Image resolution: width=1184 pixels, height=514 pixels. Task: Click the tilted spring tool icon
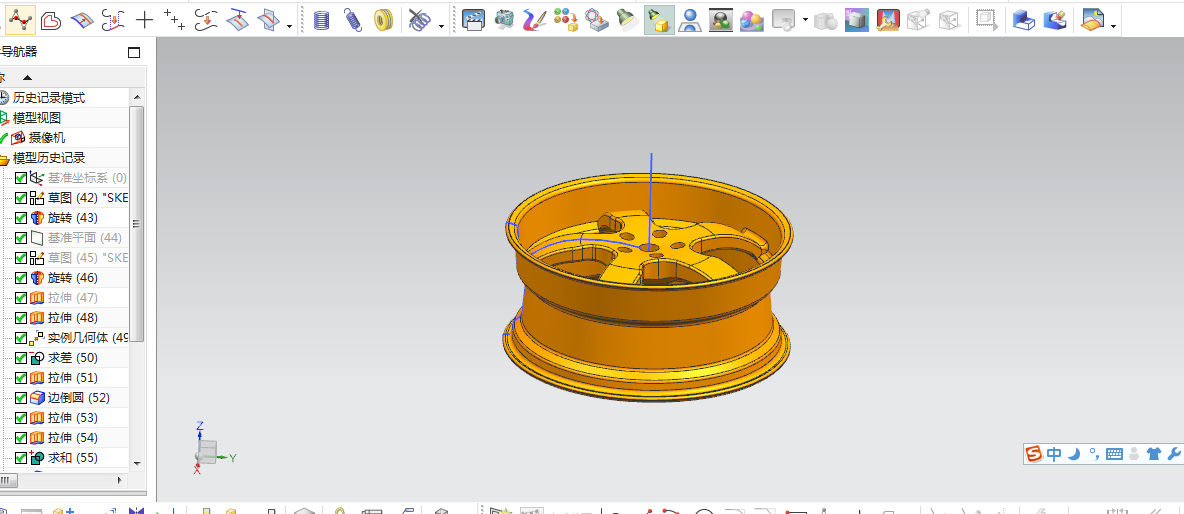tap(353, 20)
